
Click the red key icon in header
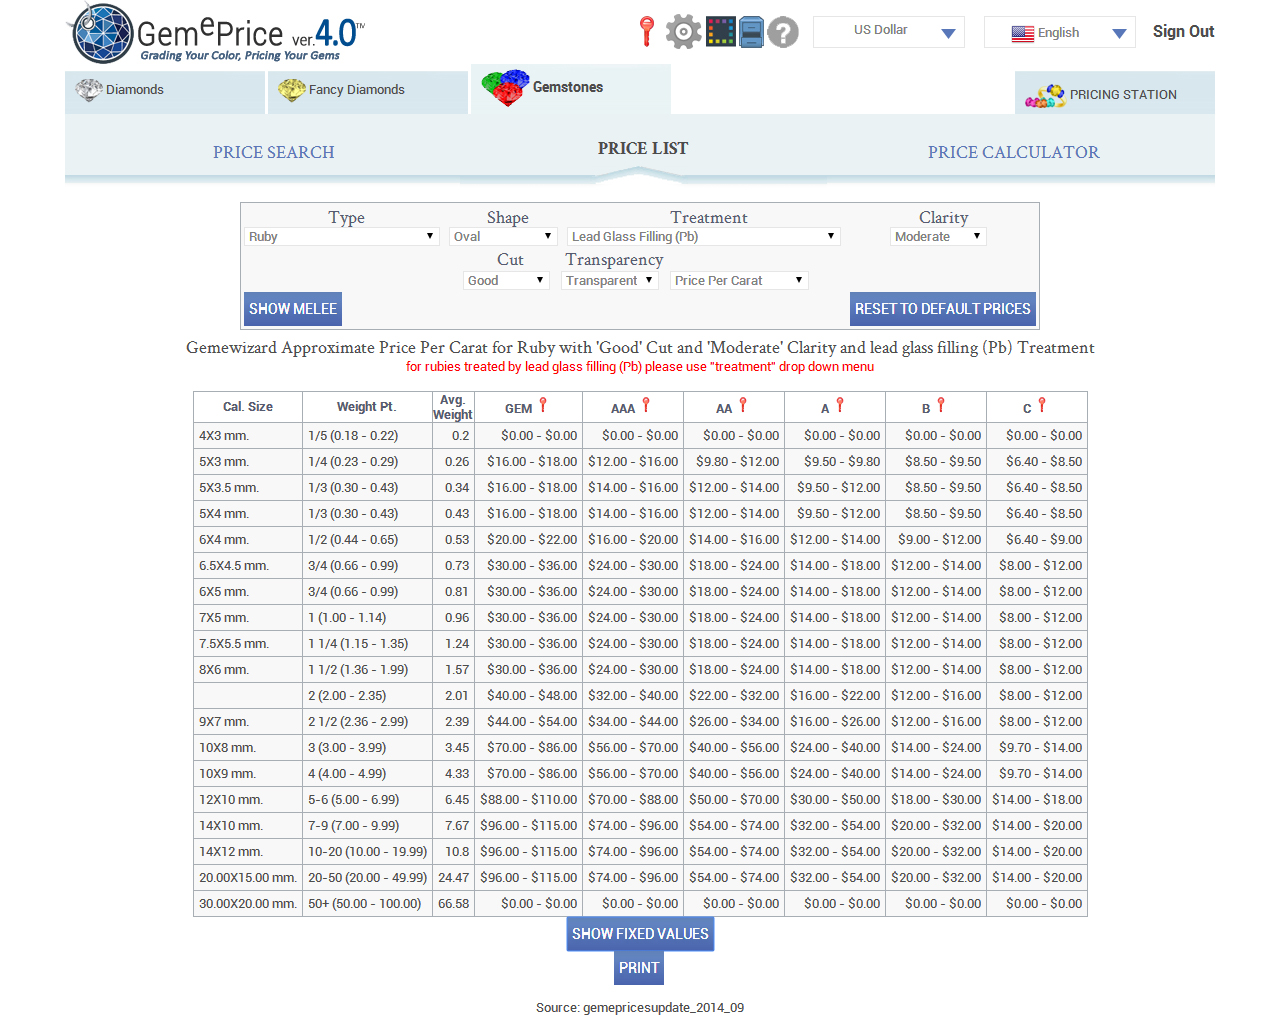click(x=647, y=31)
